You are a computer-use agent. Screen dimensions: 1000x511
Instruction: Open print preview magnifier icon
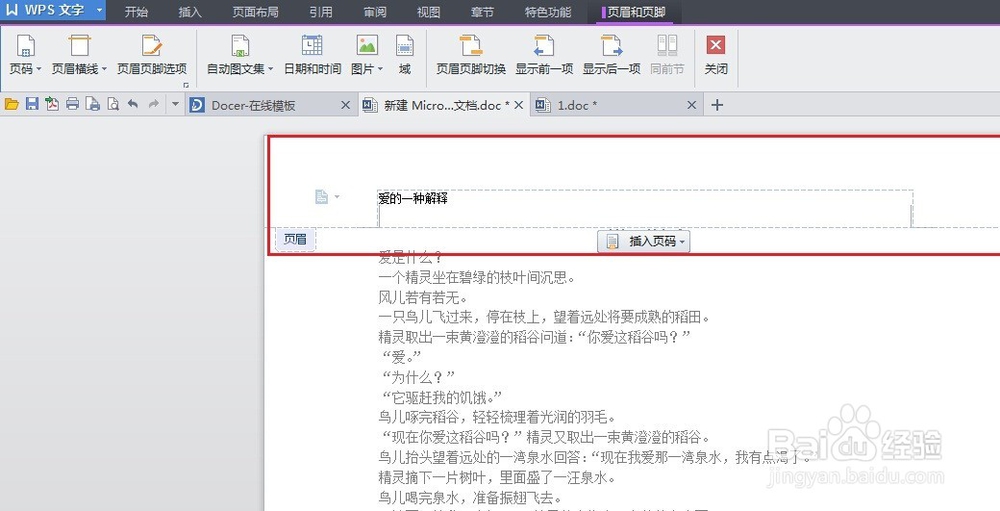(113, 104)
